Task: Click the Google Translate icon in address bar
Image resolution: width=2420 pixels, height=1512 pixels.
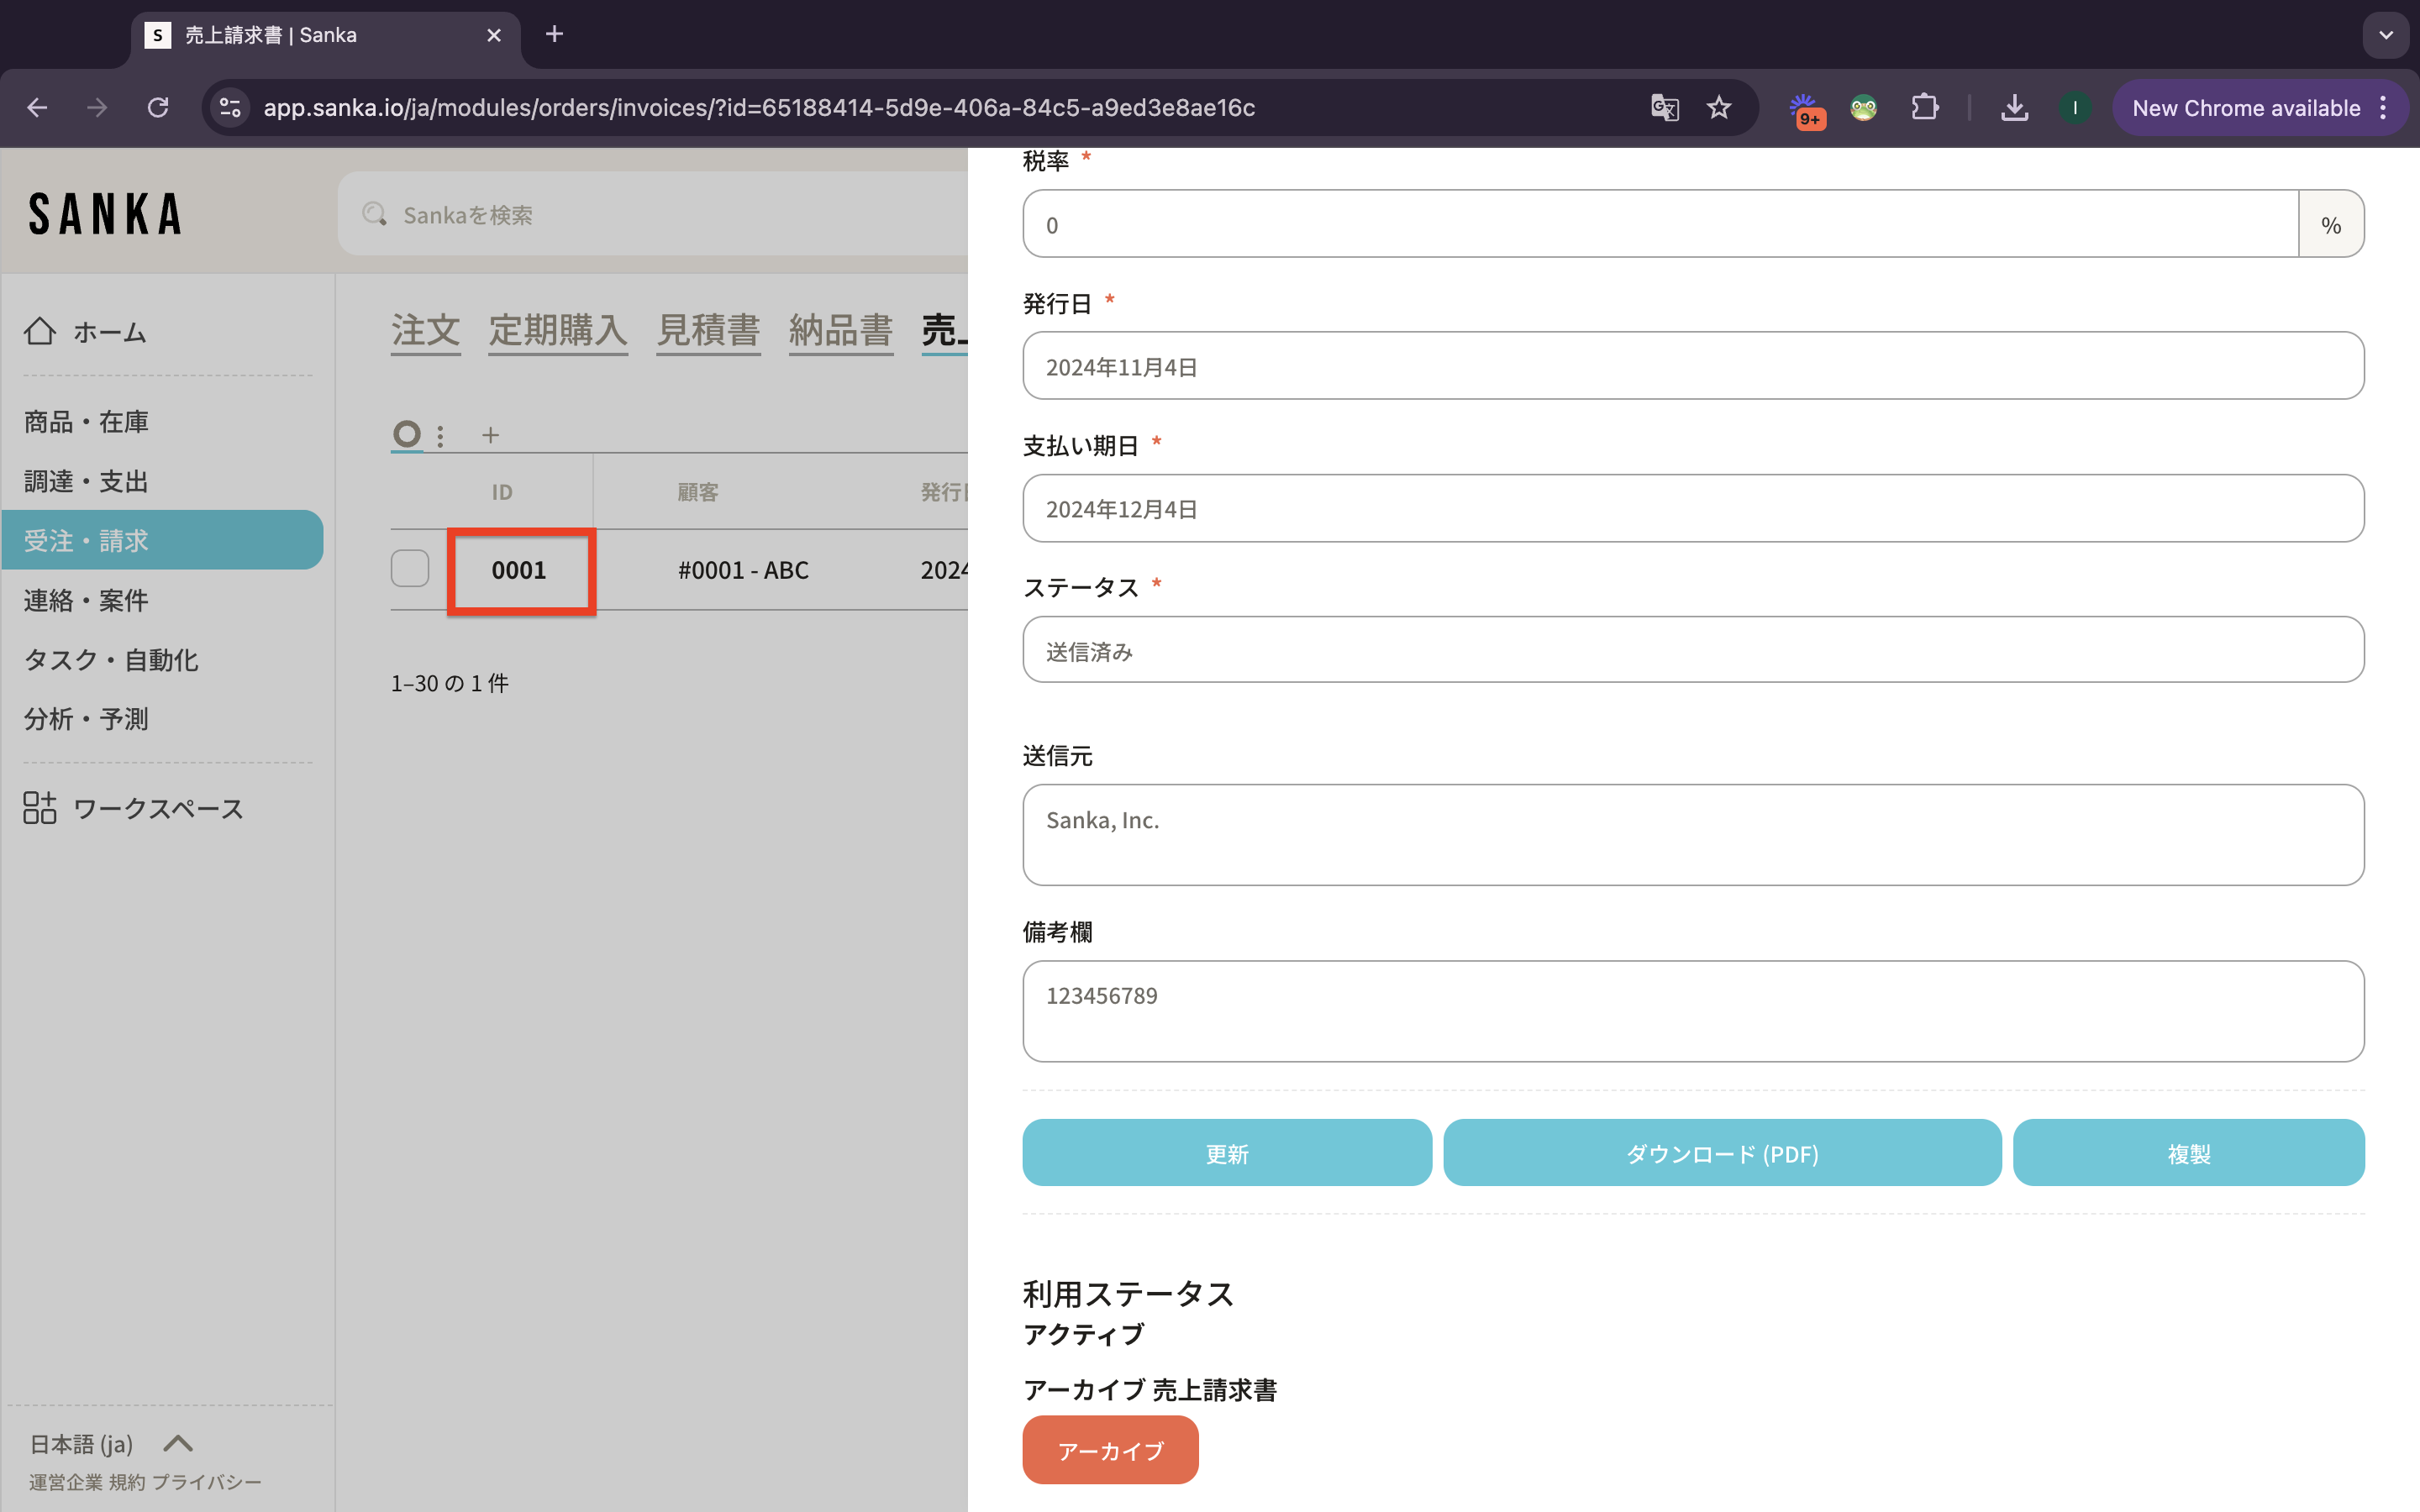Action: tap(1664, 108)
